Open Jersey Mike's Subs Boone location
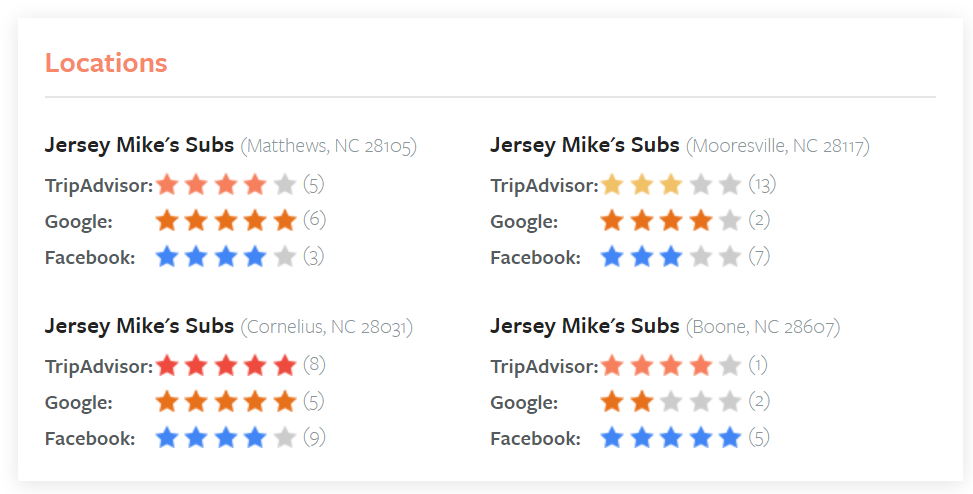This screenshot has height=494, width=973. pos(584,326)
